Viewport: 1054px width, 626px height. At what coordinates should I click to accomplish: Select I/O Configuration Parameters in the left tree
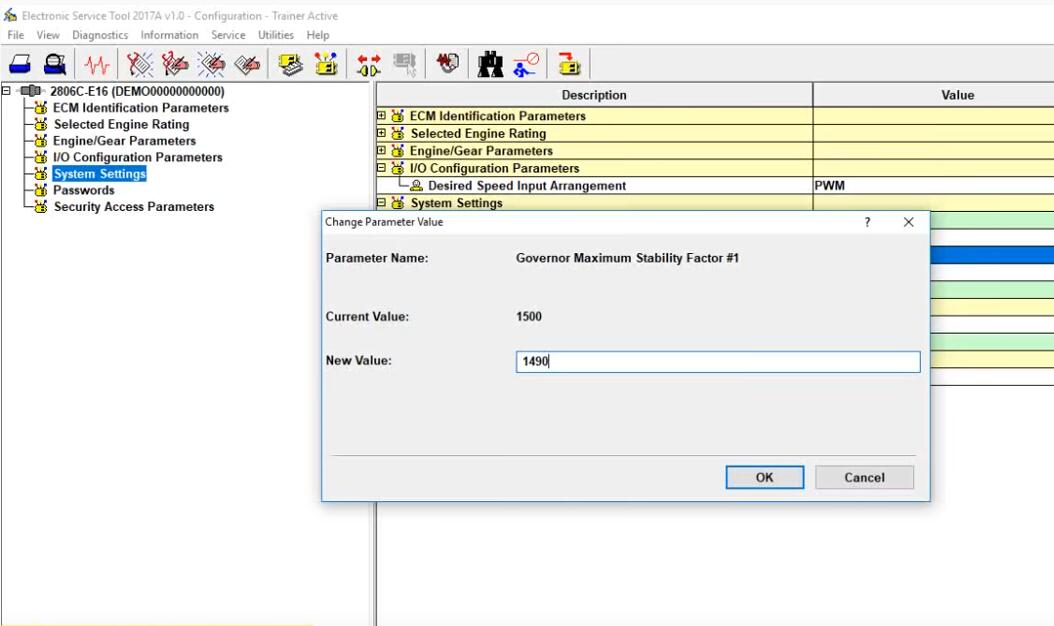[138, 157]
